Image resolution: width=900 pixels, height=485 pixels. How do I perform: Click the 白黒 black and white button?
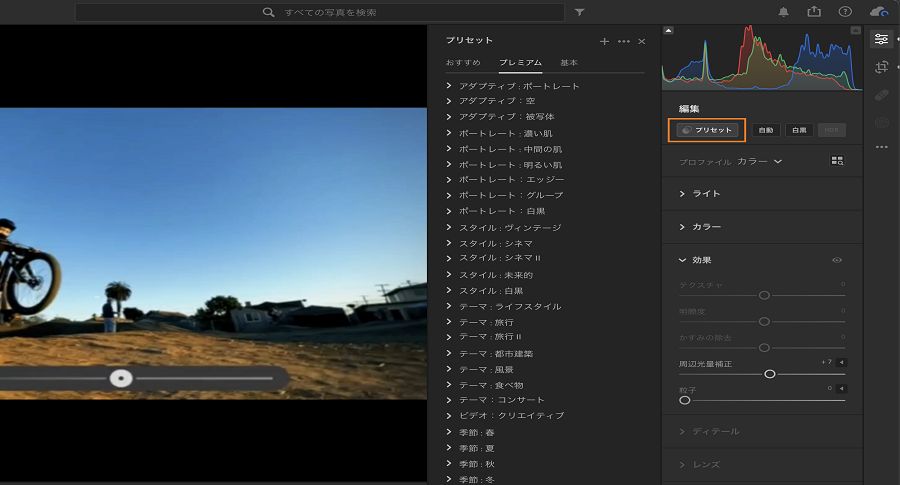(x=799, y=130)
